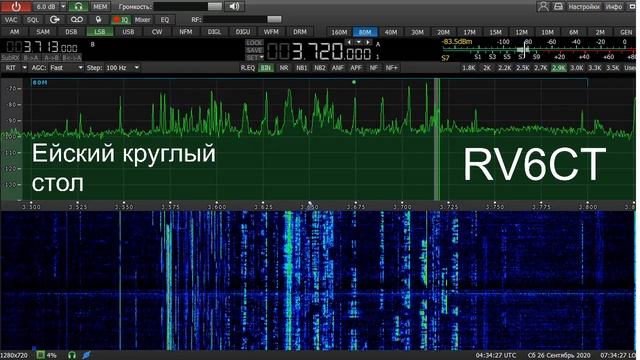Screen dimensions: 640x360
Task: Click the NF+ button
Action: (x=391, y=68)
